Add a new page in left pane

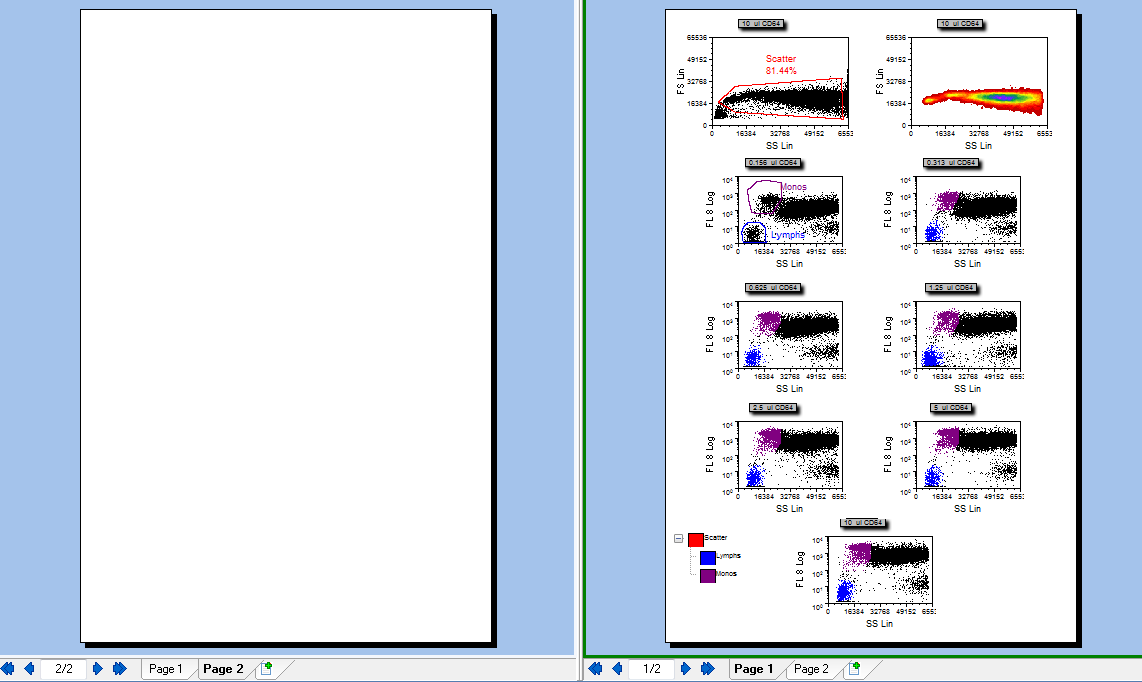(265, 669)
